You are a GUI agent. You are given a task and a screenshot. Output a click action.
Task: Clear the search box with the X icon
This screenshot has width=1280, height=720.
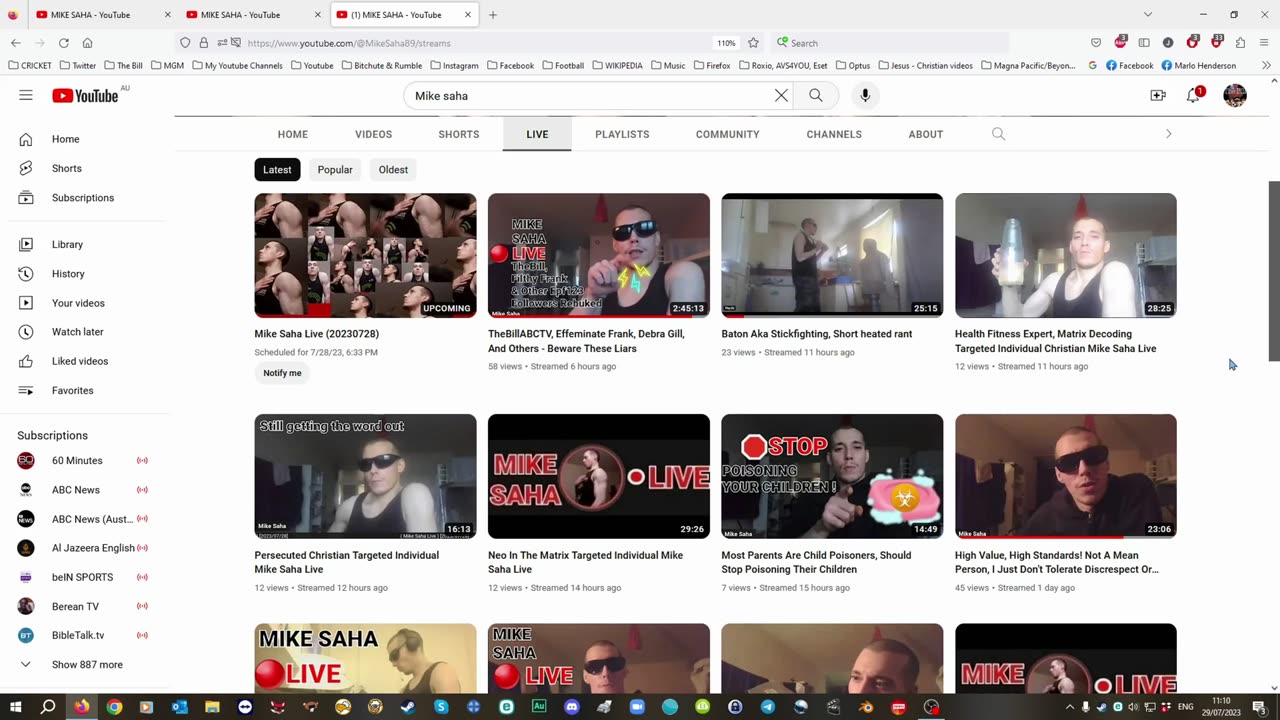781,96
